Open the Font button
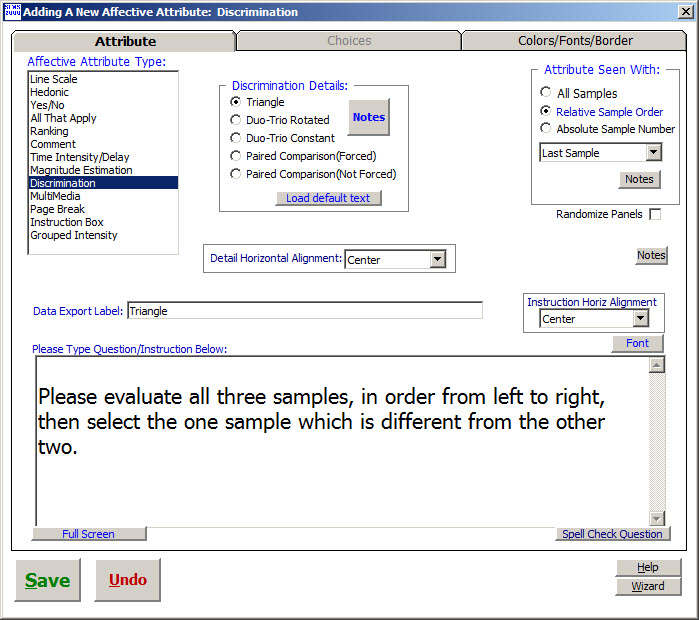The image size is (699, 620). 637,343
